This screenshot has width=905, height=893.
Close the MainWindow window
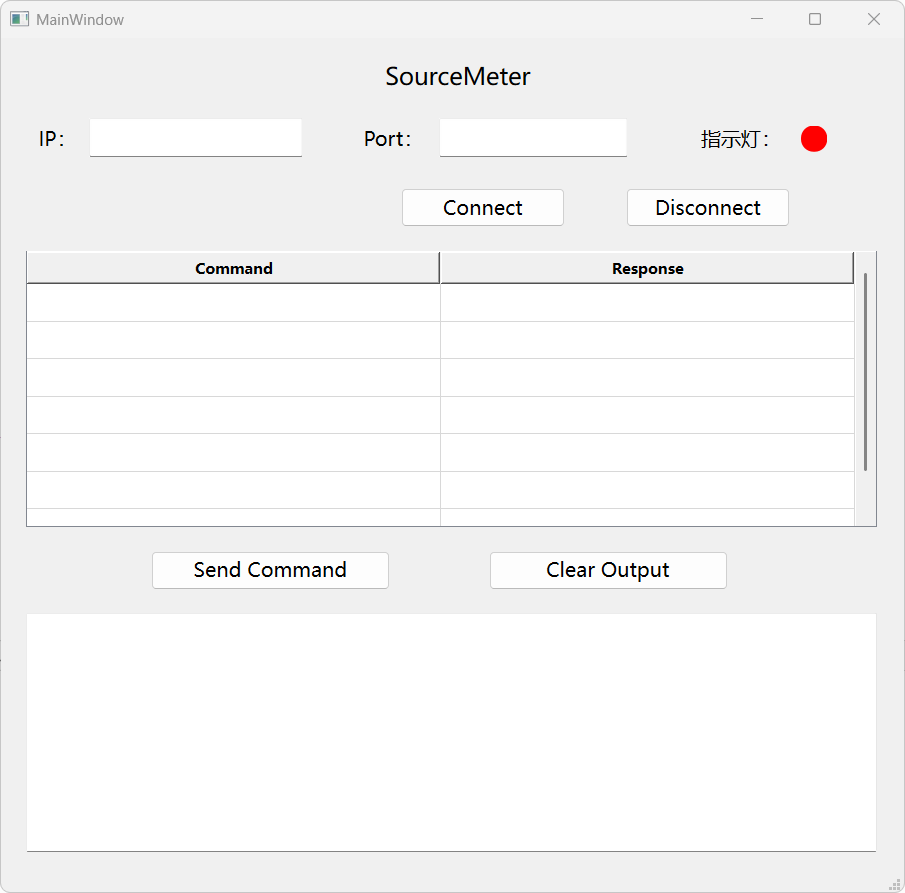point(874,19)
